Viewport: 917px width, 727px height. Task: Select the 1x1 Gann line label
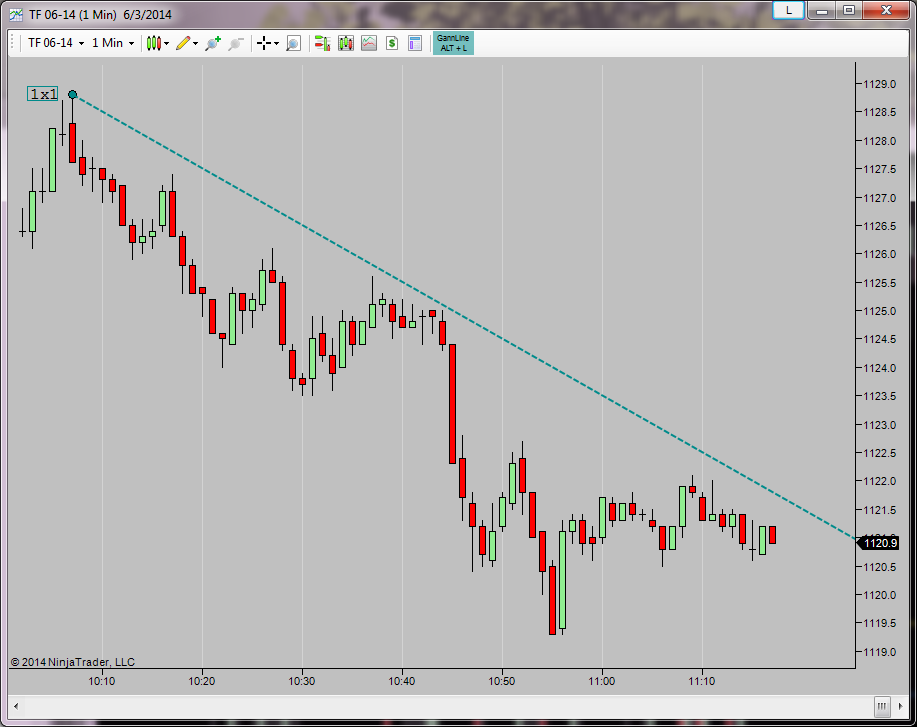pyautogui.click(x=43, y=94)
